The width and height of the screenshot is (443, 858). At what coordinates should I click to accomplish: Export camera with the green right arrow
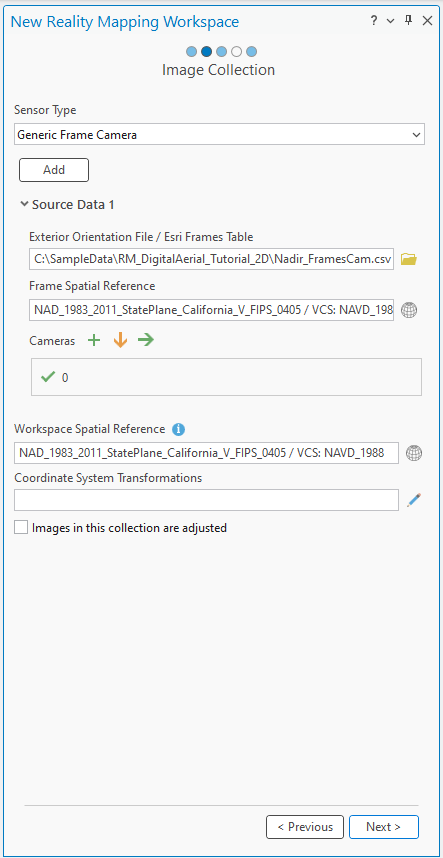[146, 340]
